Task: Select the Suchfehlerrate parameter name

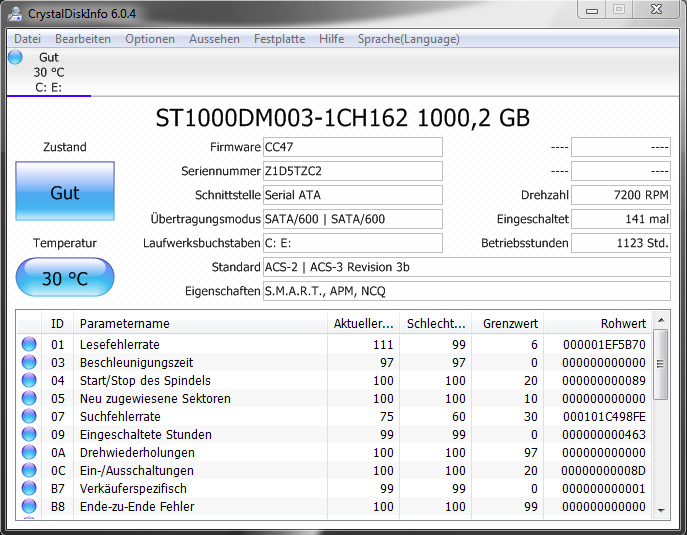Action: pos(120,416)
